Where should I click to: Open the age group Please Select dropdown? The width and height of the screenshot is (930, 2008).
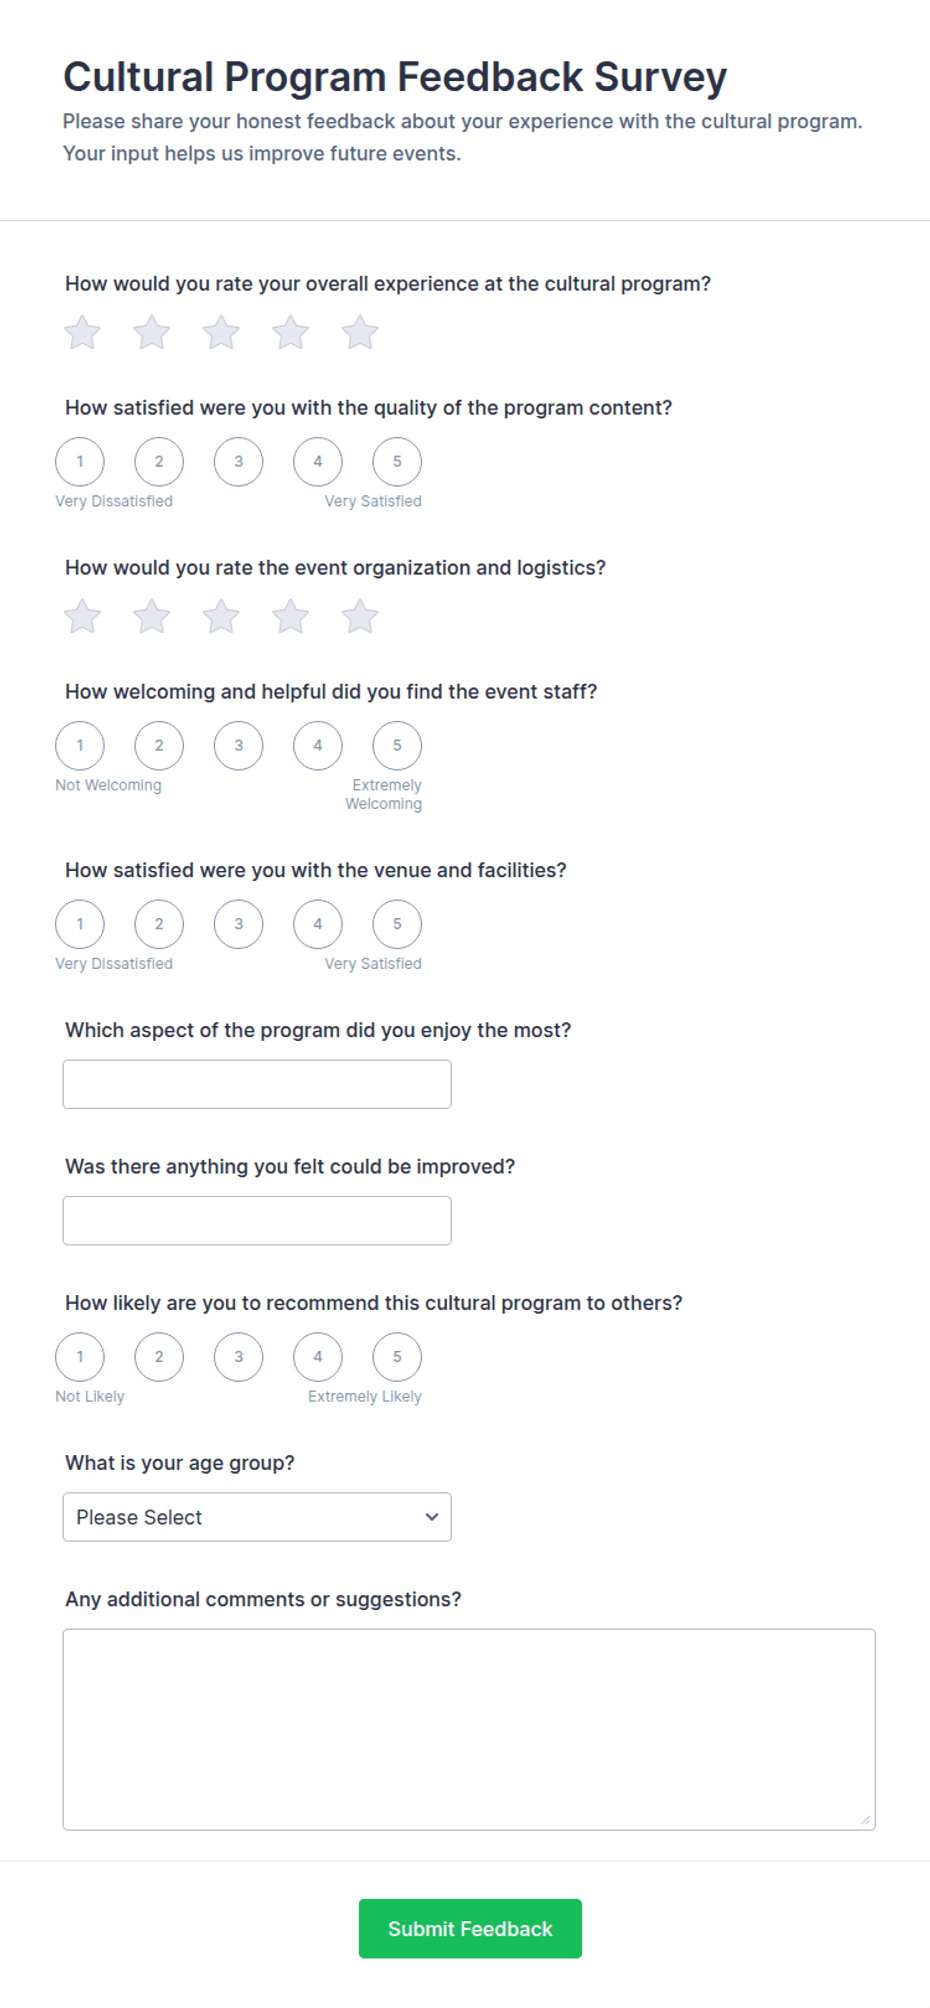pyautogui.click(x=257, y=1517)
